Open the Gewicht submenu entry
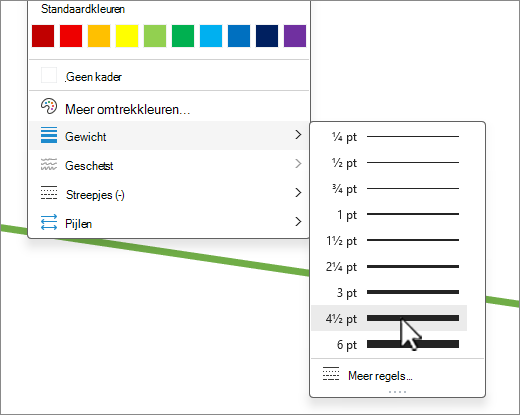Screen dimensions: 520x415 tap(169, 136)
